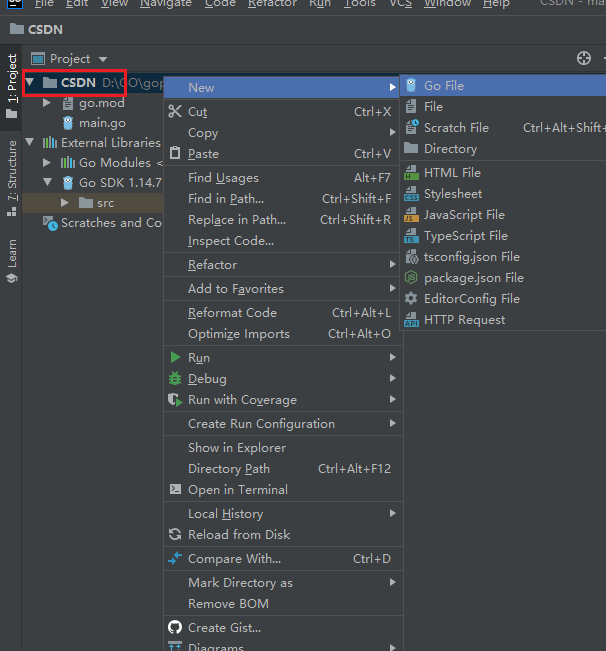Click the GitHub Create Gist icon
Viewport: 606px width, 651px height.
[x=175, y=627]
